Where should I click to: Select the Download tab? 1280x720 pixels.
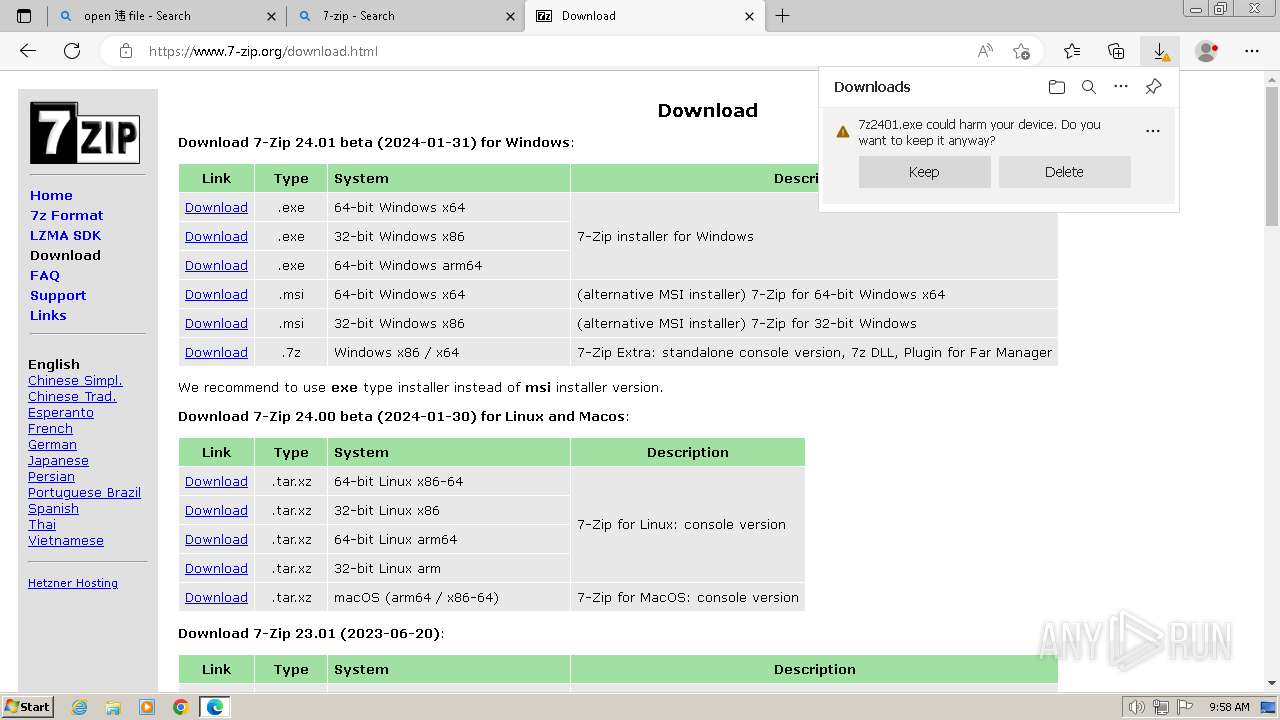tap(644, 16)
